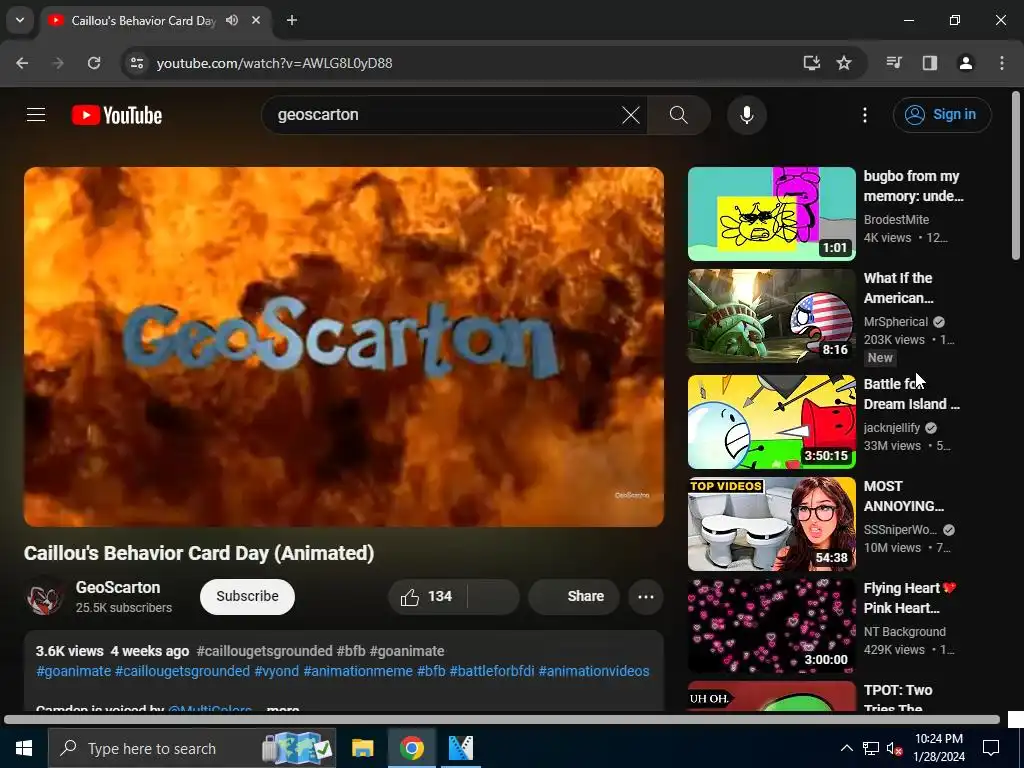Click the page vertical scrollbar
Screen dimensions: 1024x768
(x=1016, y=175)
